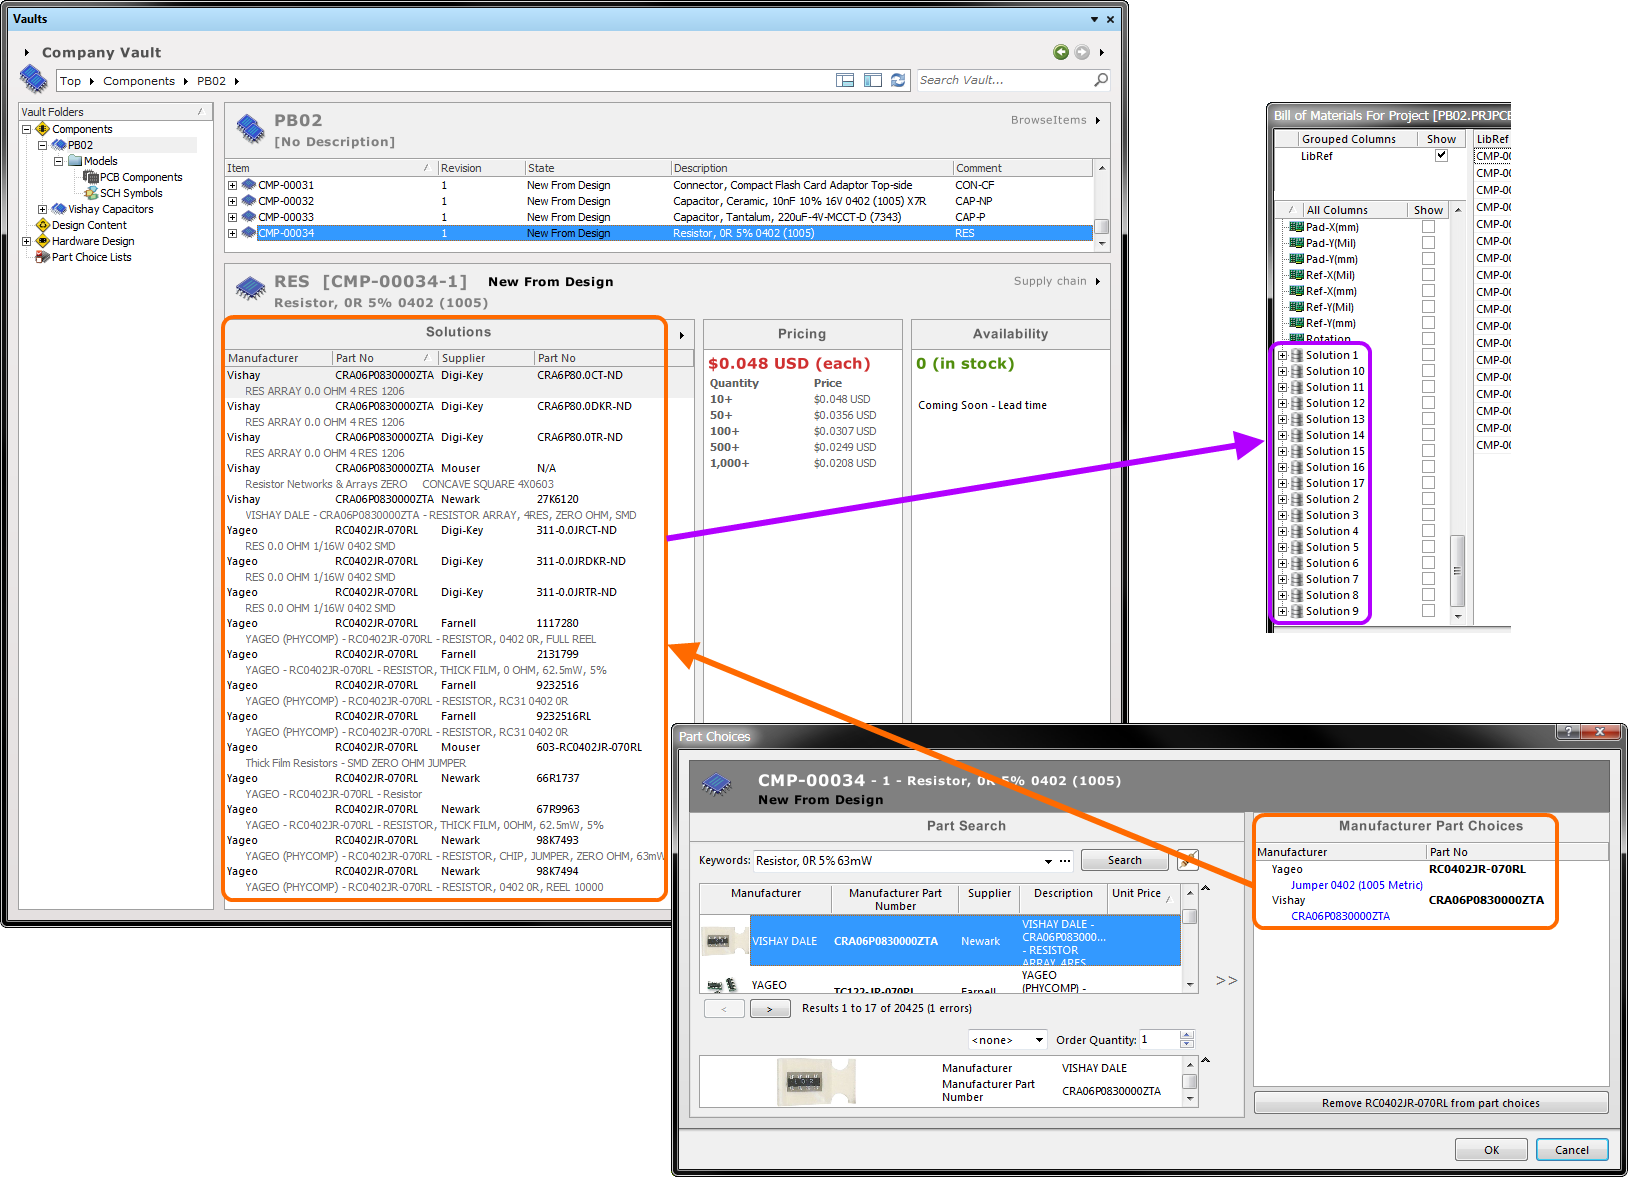
Task: Click the Search button in Part Search
Action: (x=1124, y=860)
